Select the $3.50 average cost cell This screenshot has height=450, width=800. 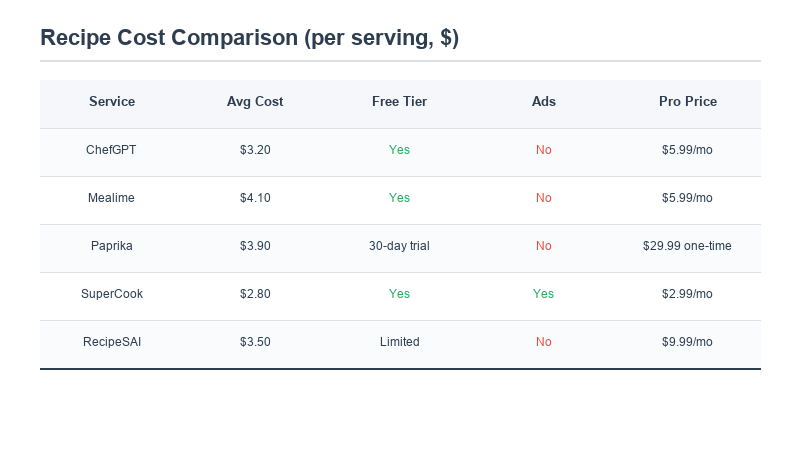[255, 342]
